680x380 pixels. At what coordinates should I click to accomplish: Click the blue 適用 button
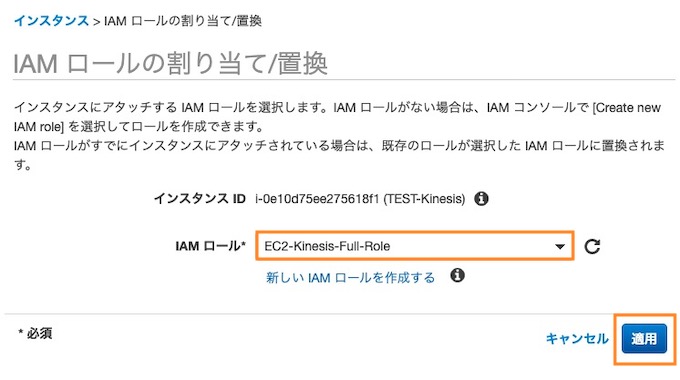[x=644, y=338]
